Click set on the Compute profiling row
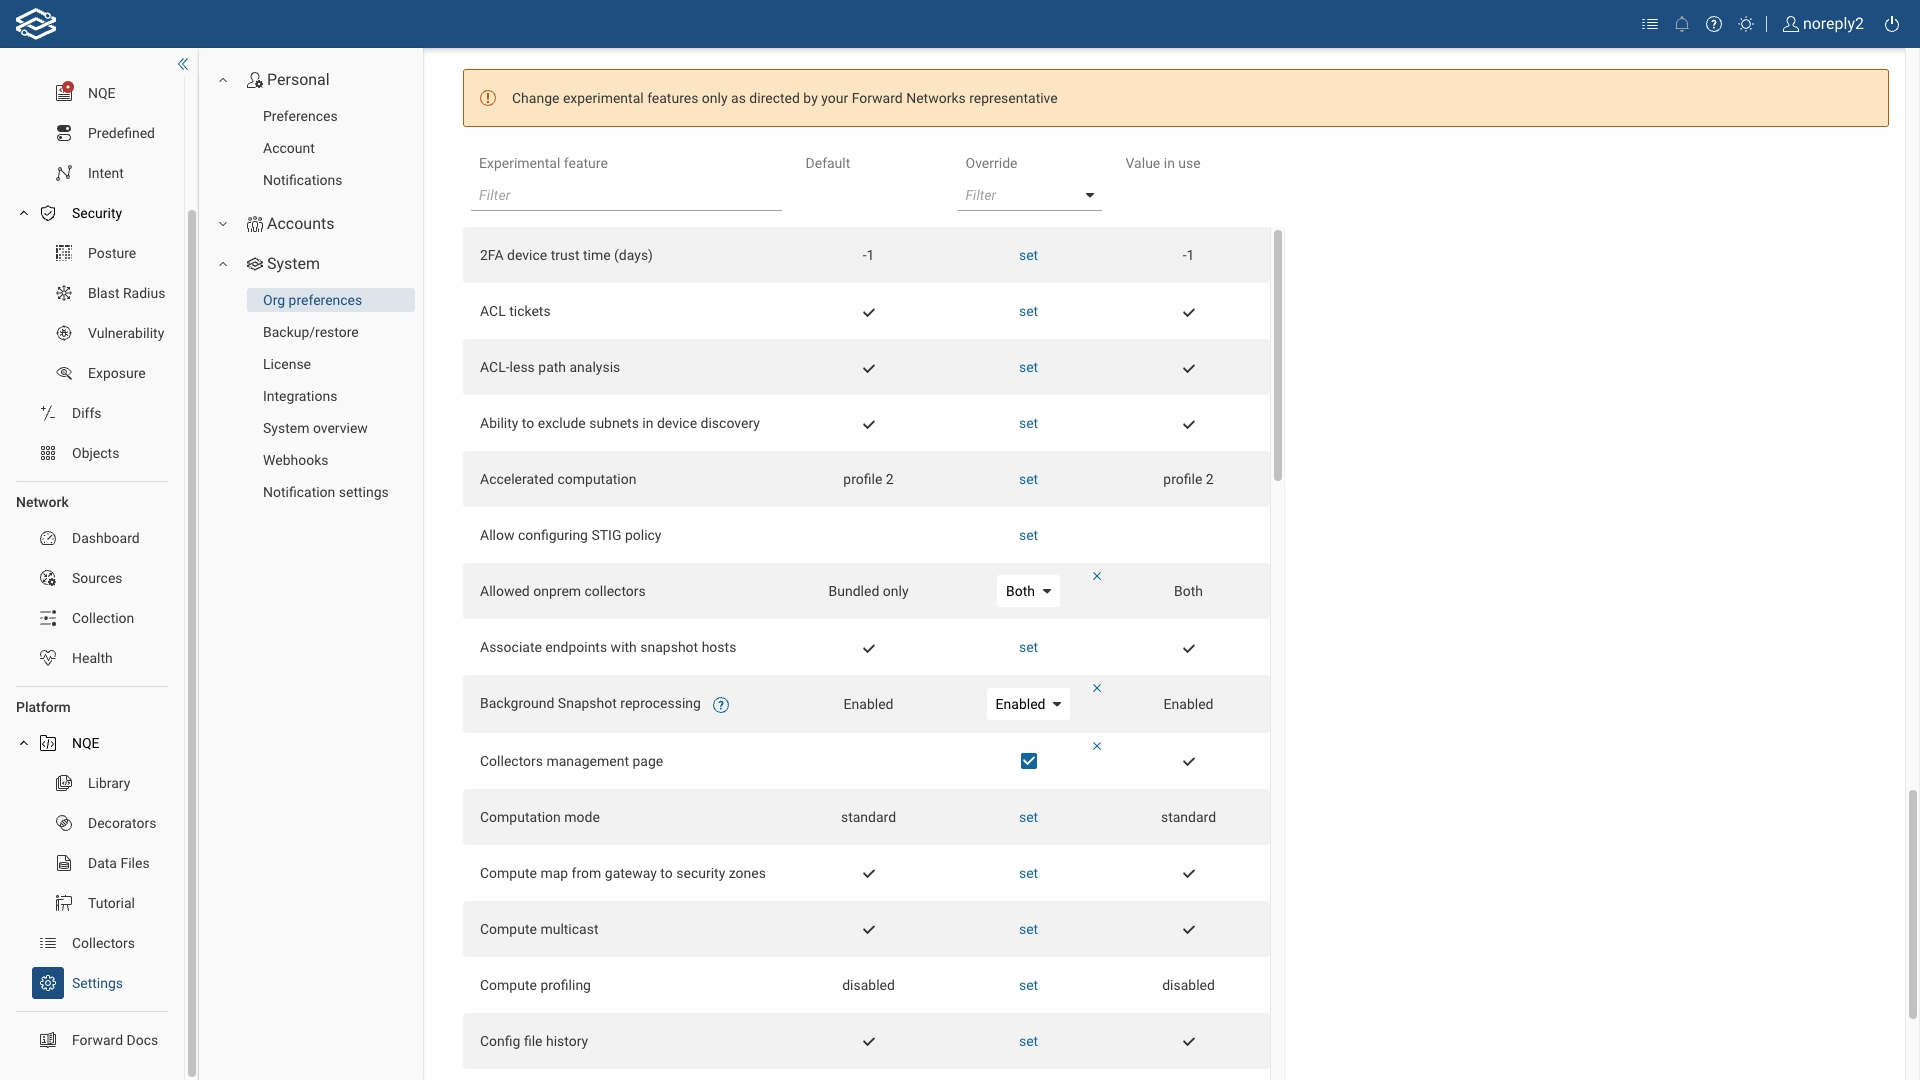This screenshot has height=1080, width=1920. (x=1028, y=985)
